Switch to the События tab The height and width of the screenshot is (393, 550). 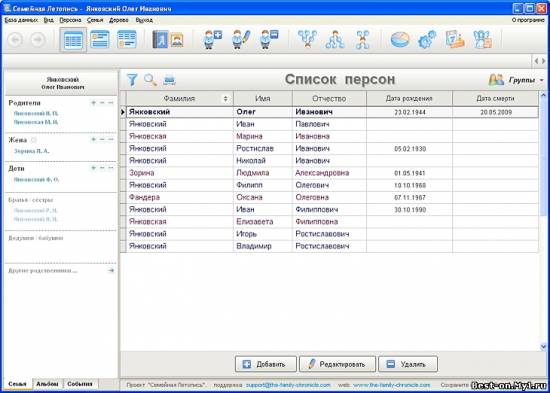(x=80, y=384)
